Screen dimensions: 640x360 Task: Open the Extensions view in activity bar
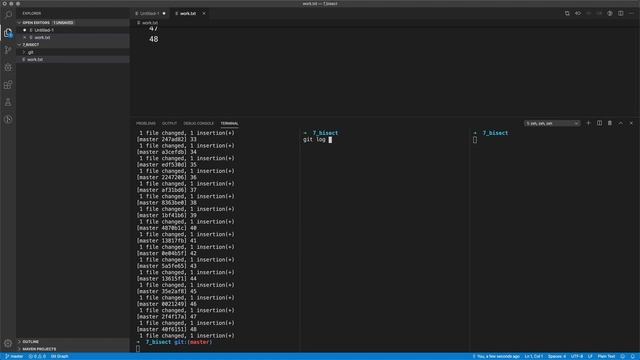tap(8, 84)
